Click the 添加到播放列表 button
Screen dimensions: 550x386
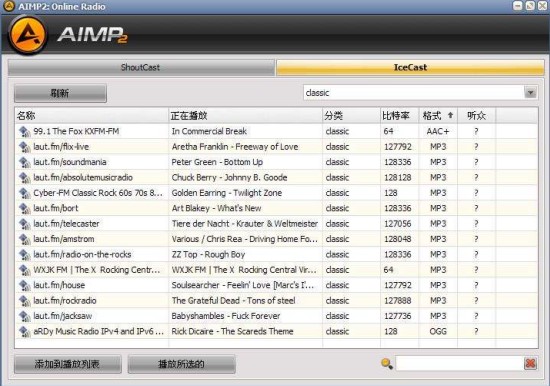pos(68,364)
